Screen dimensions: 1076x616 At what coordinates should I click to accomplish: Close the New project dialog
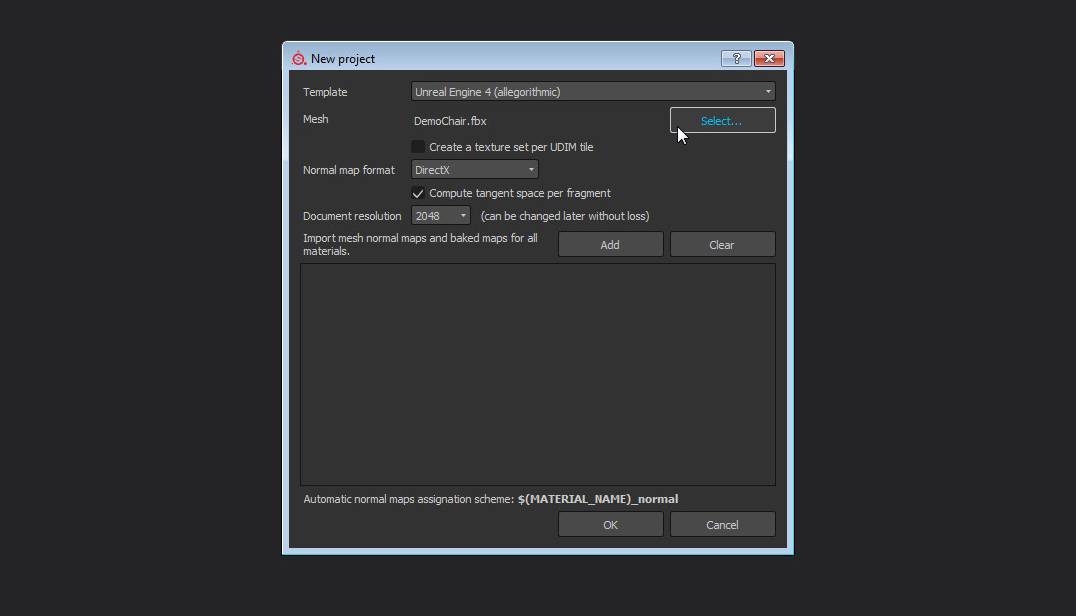pyautogui.click(x=768, y=59)
